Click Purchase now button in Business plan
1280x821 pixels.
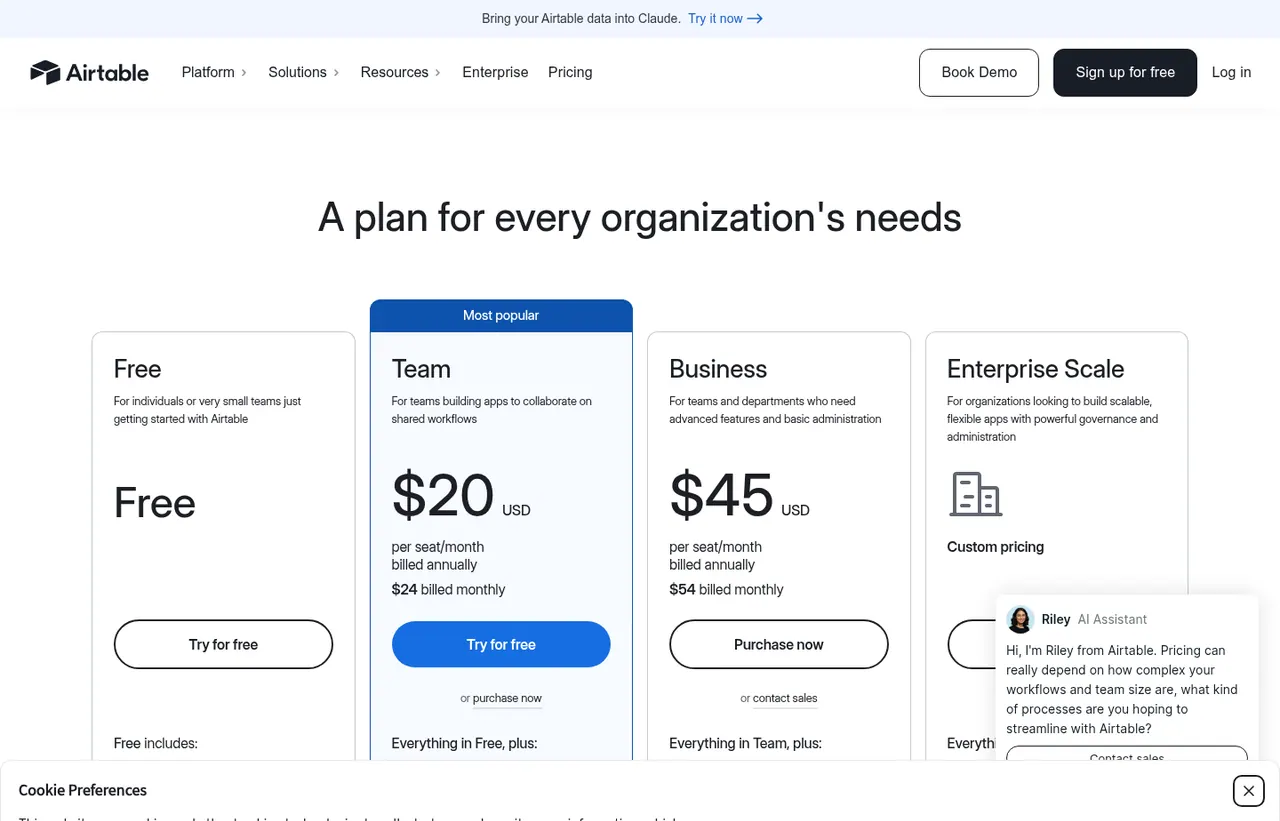(779, 644)
